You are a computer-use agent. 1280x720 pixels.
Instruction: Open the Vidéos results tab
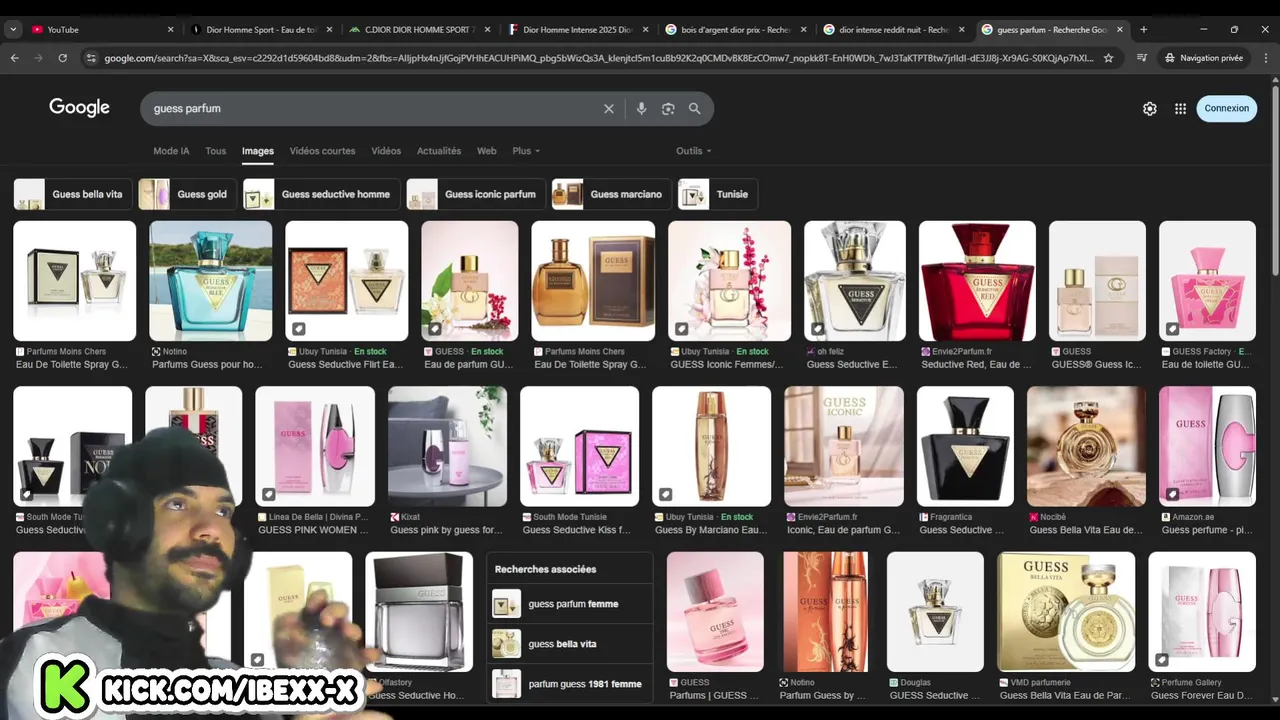pyautogui.click(x=386, y=151)
